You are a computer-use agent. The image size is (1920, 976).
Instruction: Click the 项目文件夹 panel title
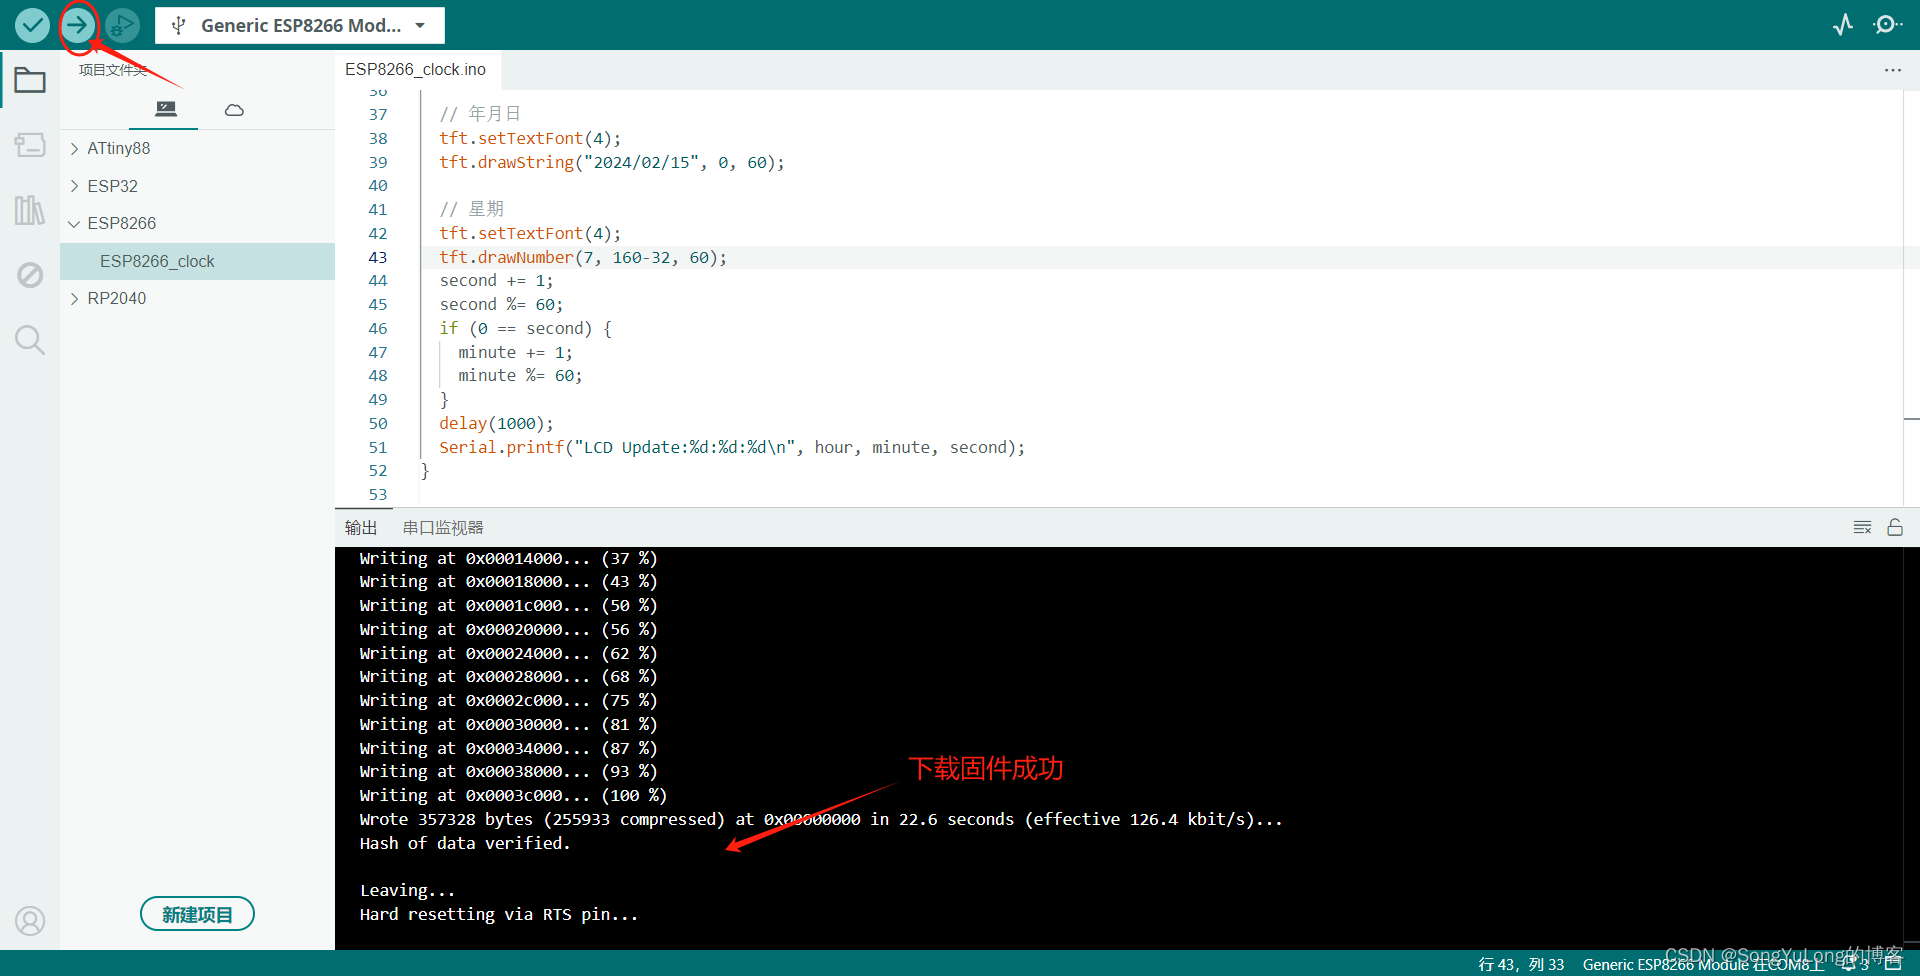coord(113,70)
